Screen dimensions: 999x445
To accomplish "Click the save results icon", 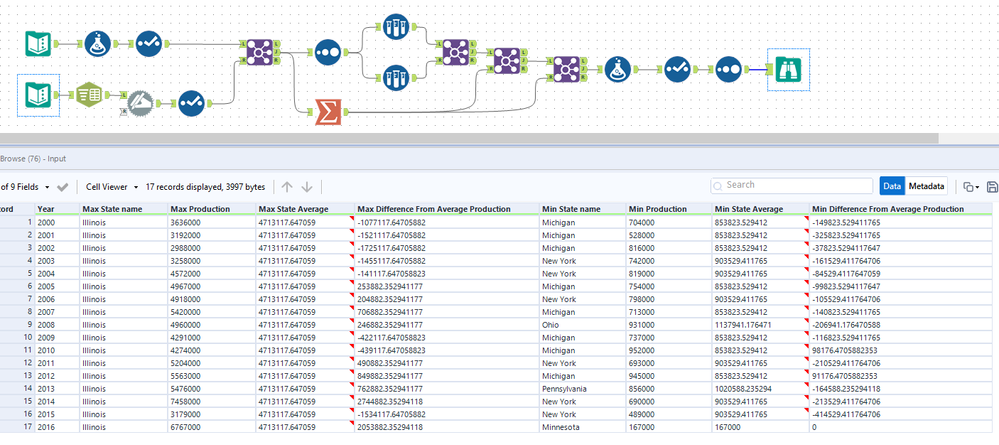I will click(991, 186).
